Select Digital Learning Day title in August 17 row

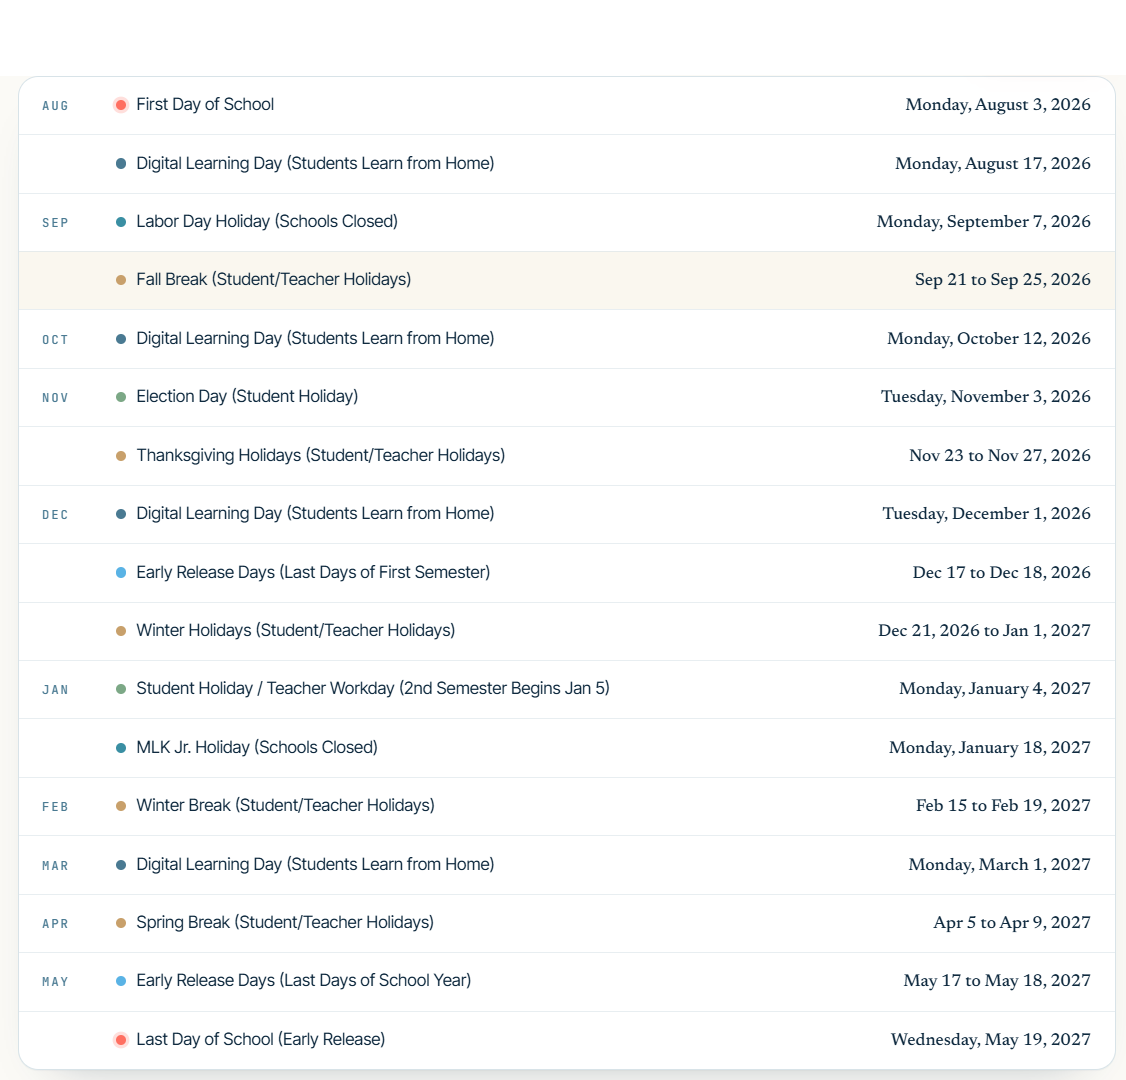click(315, 164)
